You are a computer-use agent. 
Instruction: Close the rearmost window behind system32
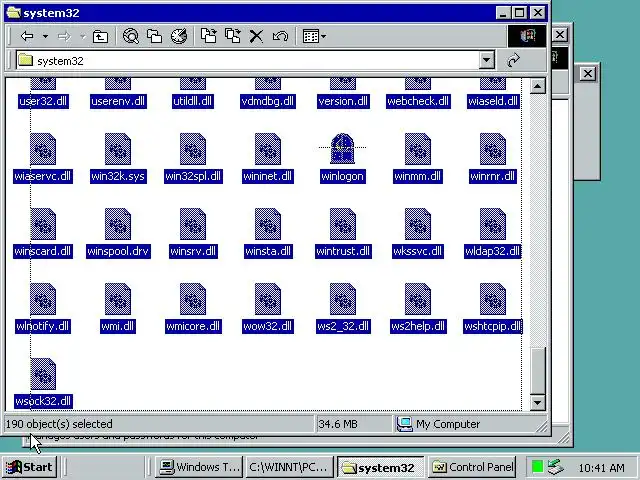click(x=587, y=74)
